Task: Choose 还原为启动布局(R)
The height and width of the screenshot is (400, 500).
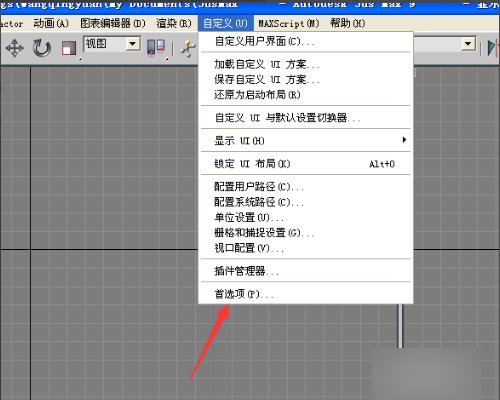Action: click(x=306, y=95)
